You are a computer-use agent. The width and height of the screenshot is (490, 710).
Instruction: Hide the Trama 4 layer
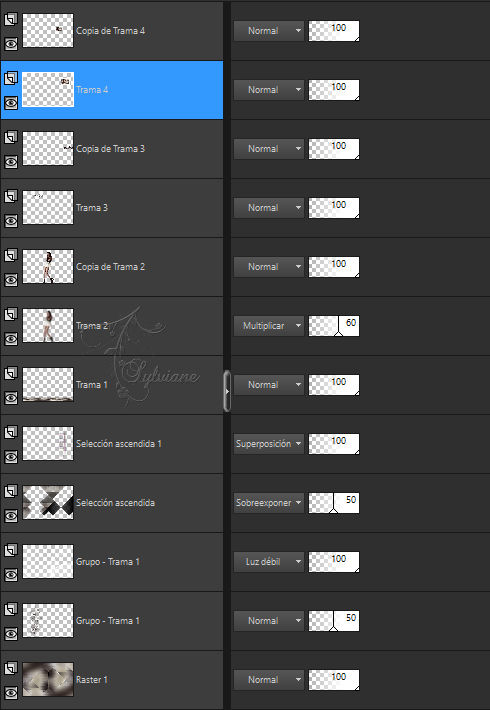click(x=11, y=103)
